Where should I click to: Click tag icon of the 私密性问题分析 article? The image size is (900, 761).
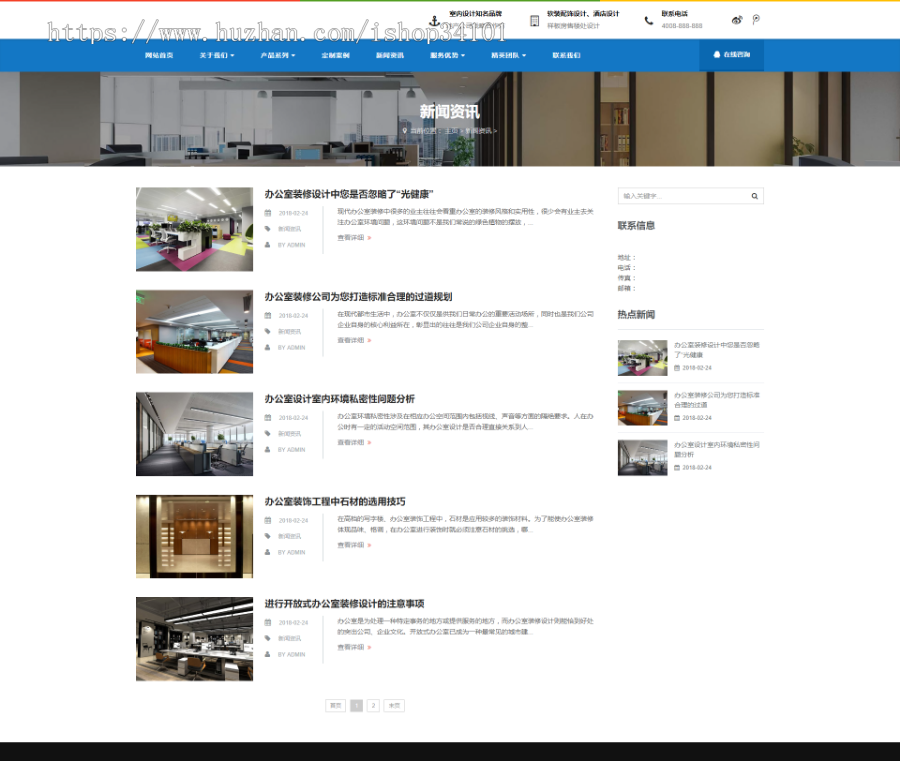[267, 433]
